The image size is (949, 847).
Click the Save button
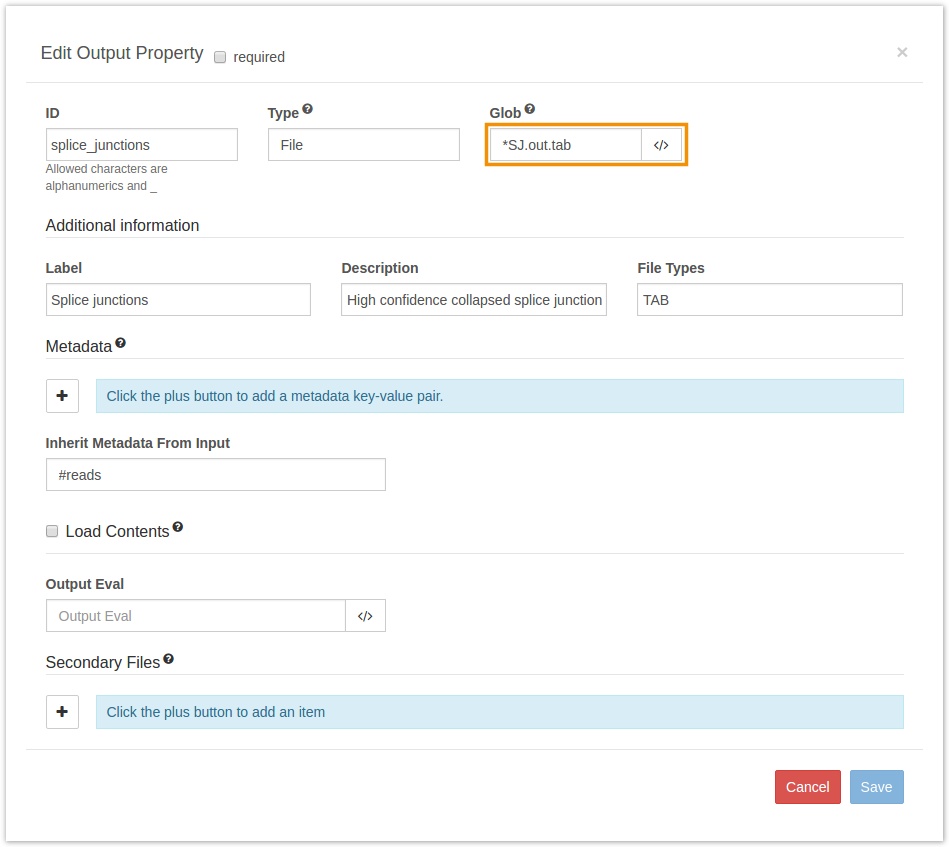[876, 787]
